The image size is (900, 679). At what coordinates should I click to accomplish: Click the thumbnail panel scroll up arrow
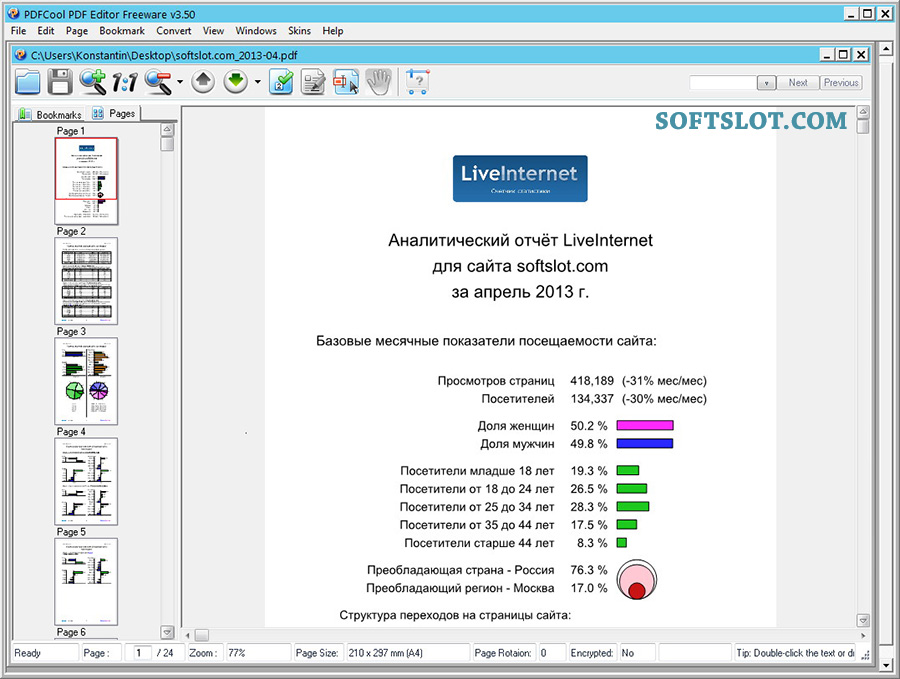tap(167, 129)
